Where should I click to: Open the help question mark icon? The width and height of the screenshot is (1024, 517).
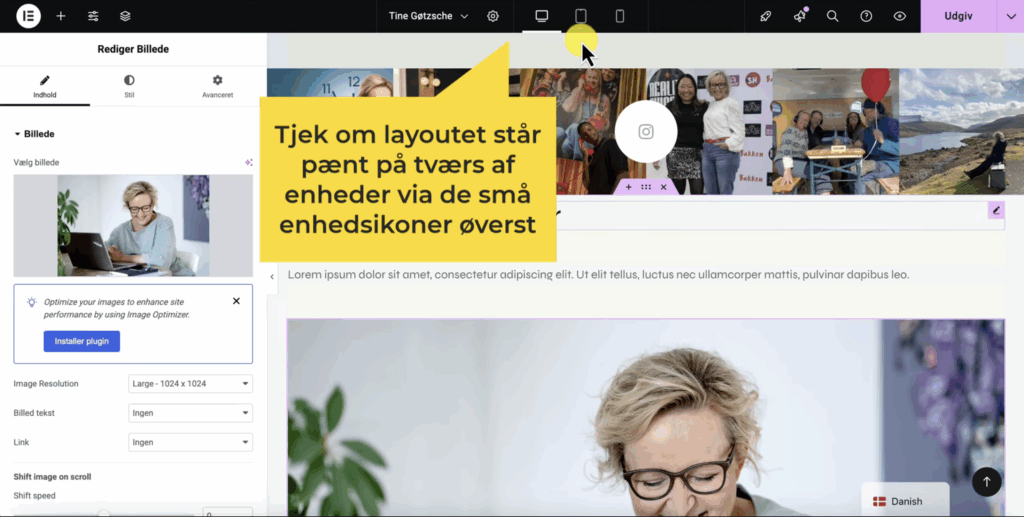click(x=866, y=16)
